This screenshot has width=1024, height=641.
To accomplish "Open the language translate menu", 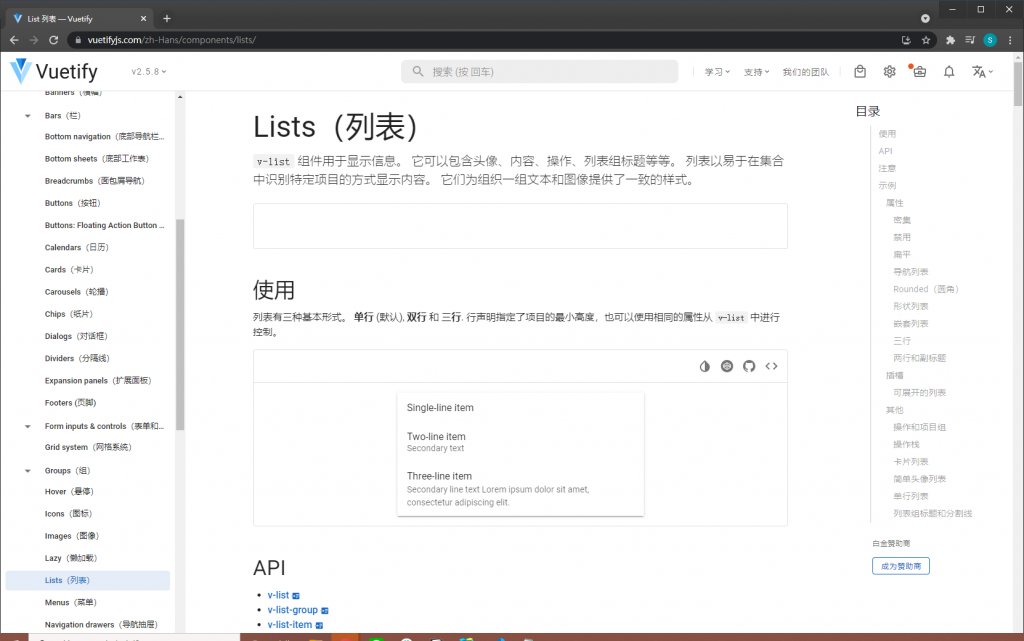I will coord(982,72).
